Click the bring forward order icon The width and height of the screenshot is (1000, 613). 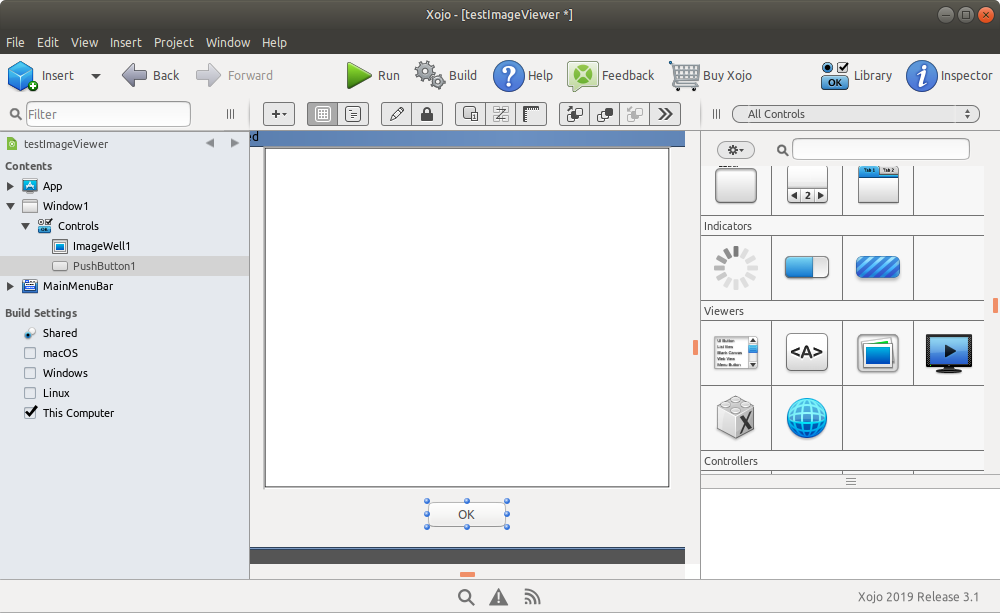575,114
